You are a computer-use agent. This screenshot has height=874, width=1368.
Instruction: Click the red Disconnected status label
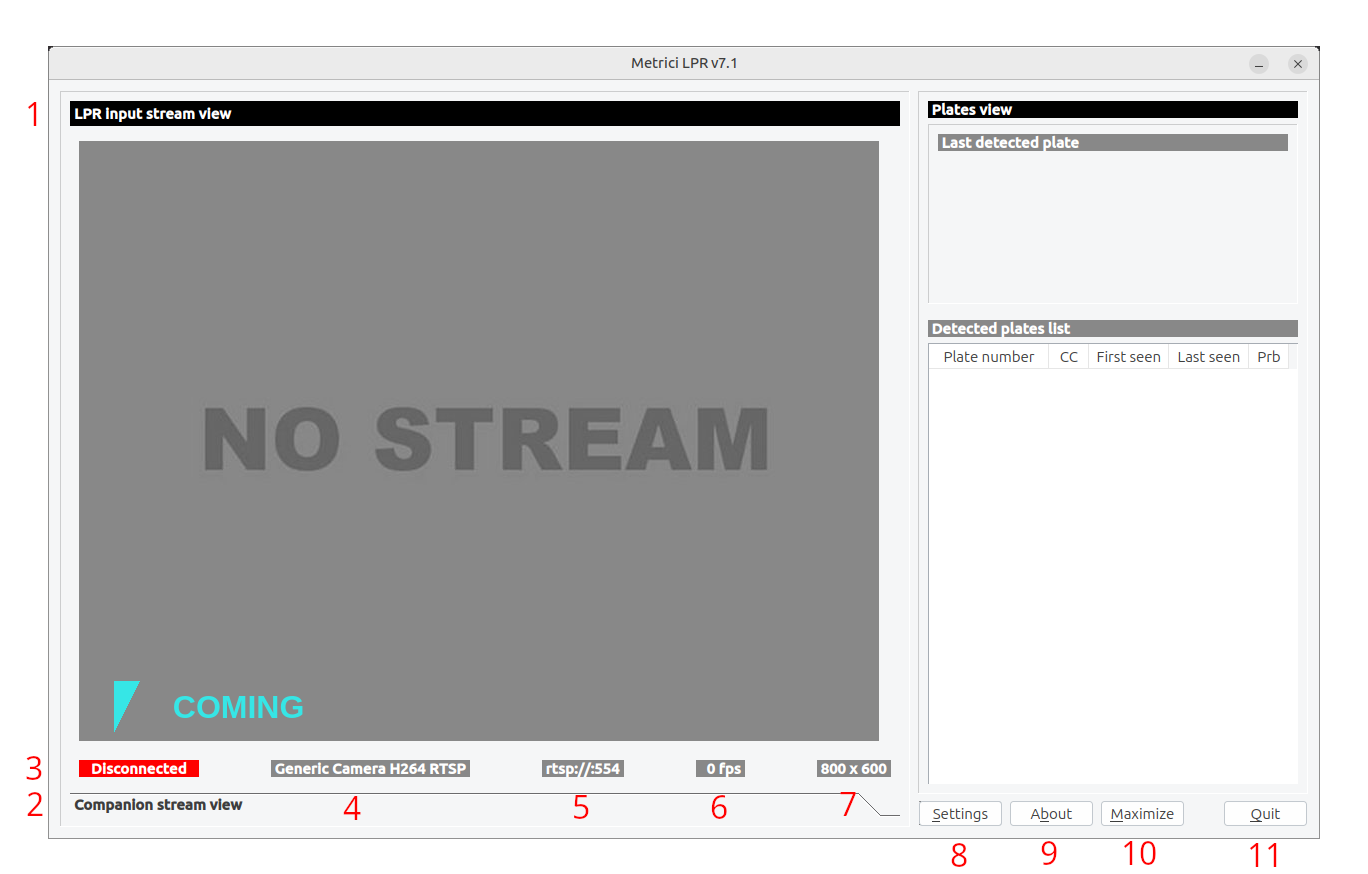click(x=139, y=769)
